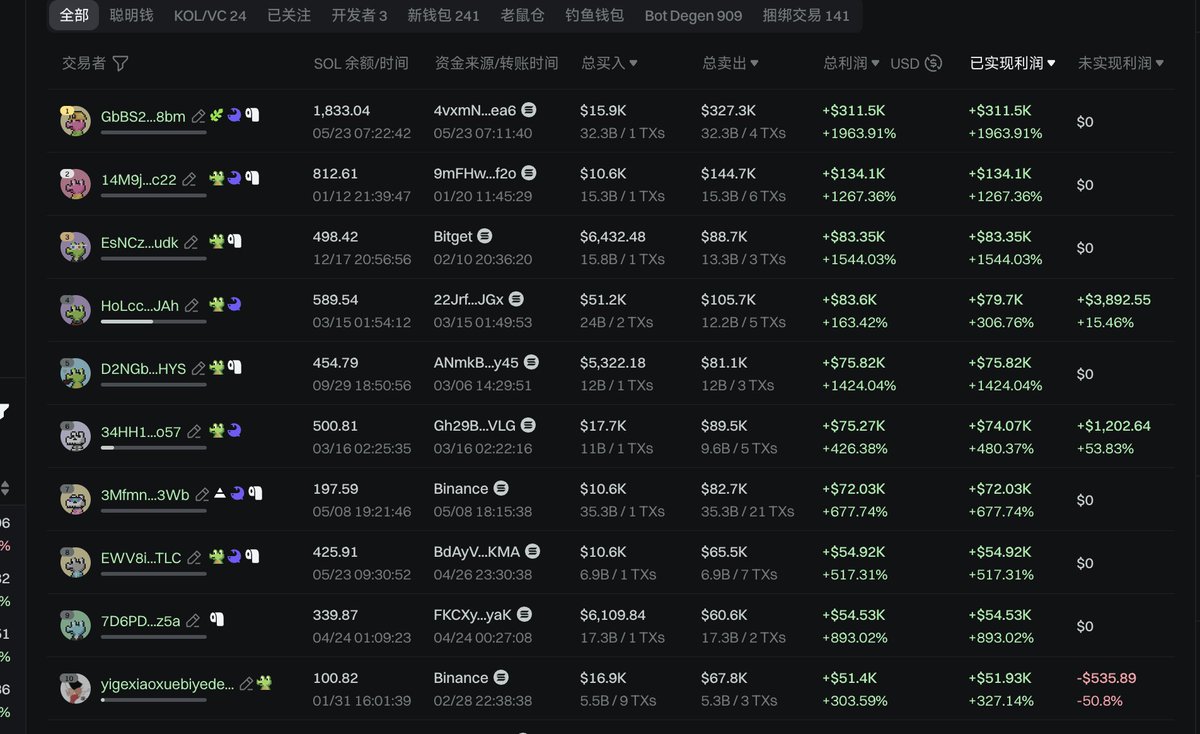Image resolution: width=1200 pixels, height=734 pixels.
Task: Open the avatar of trader 7D6PD...z5a
Action: 75,625
